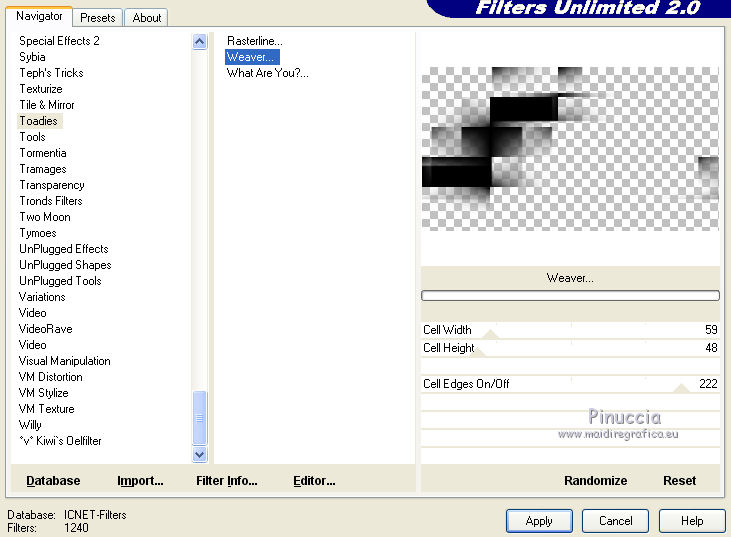Select the Toadies category
Screen dimensions: 731x537
[39, 121]
